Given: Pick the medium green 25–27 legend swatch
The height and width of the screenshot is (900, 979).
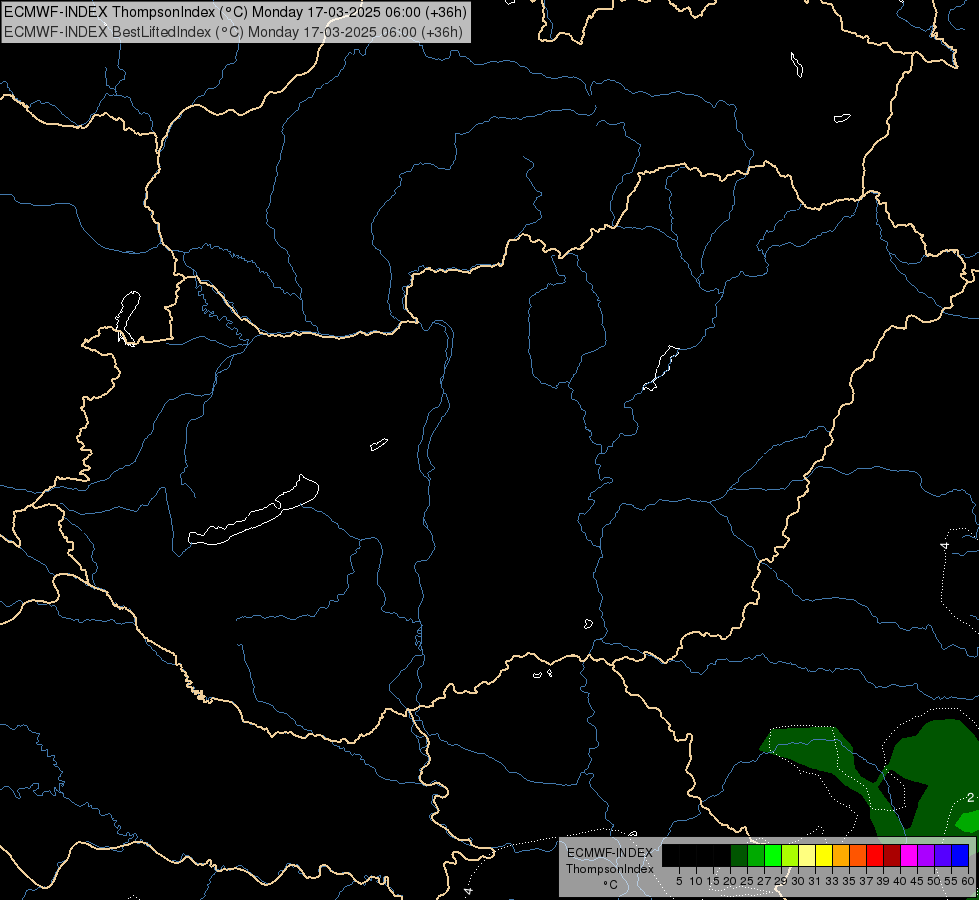Looking at the screenshot, I should (756, 855).
